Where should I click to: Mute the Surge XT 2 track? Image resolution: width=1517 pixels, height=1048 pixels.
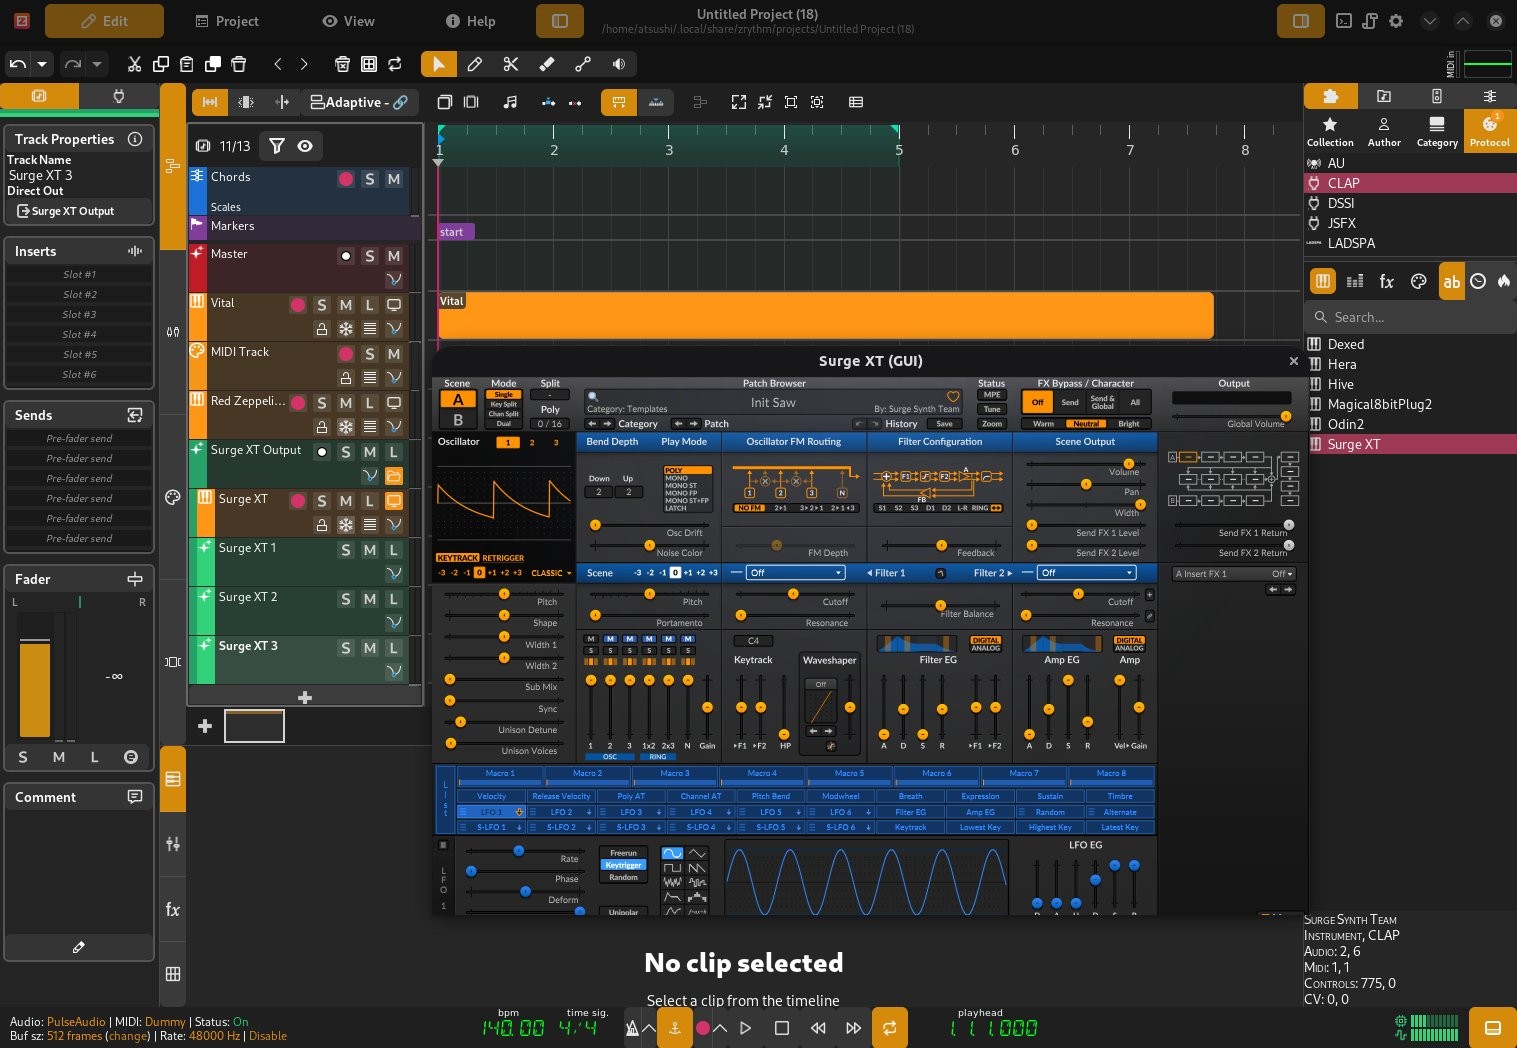tap(370, 599)
